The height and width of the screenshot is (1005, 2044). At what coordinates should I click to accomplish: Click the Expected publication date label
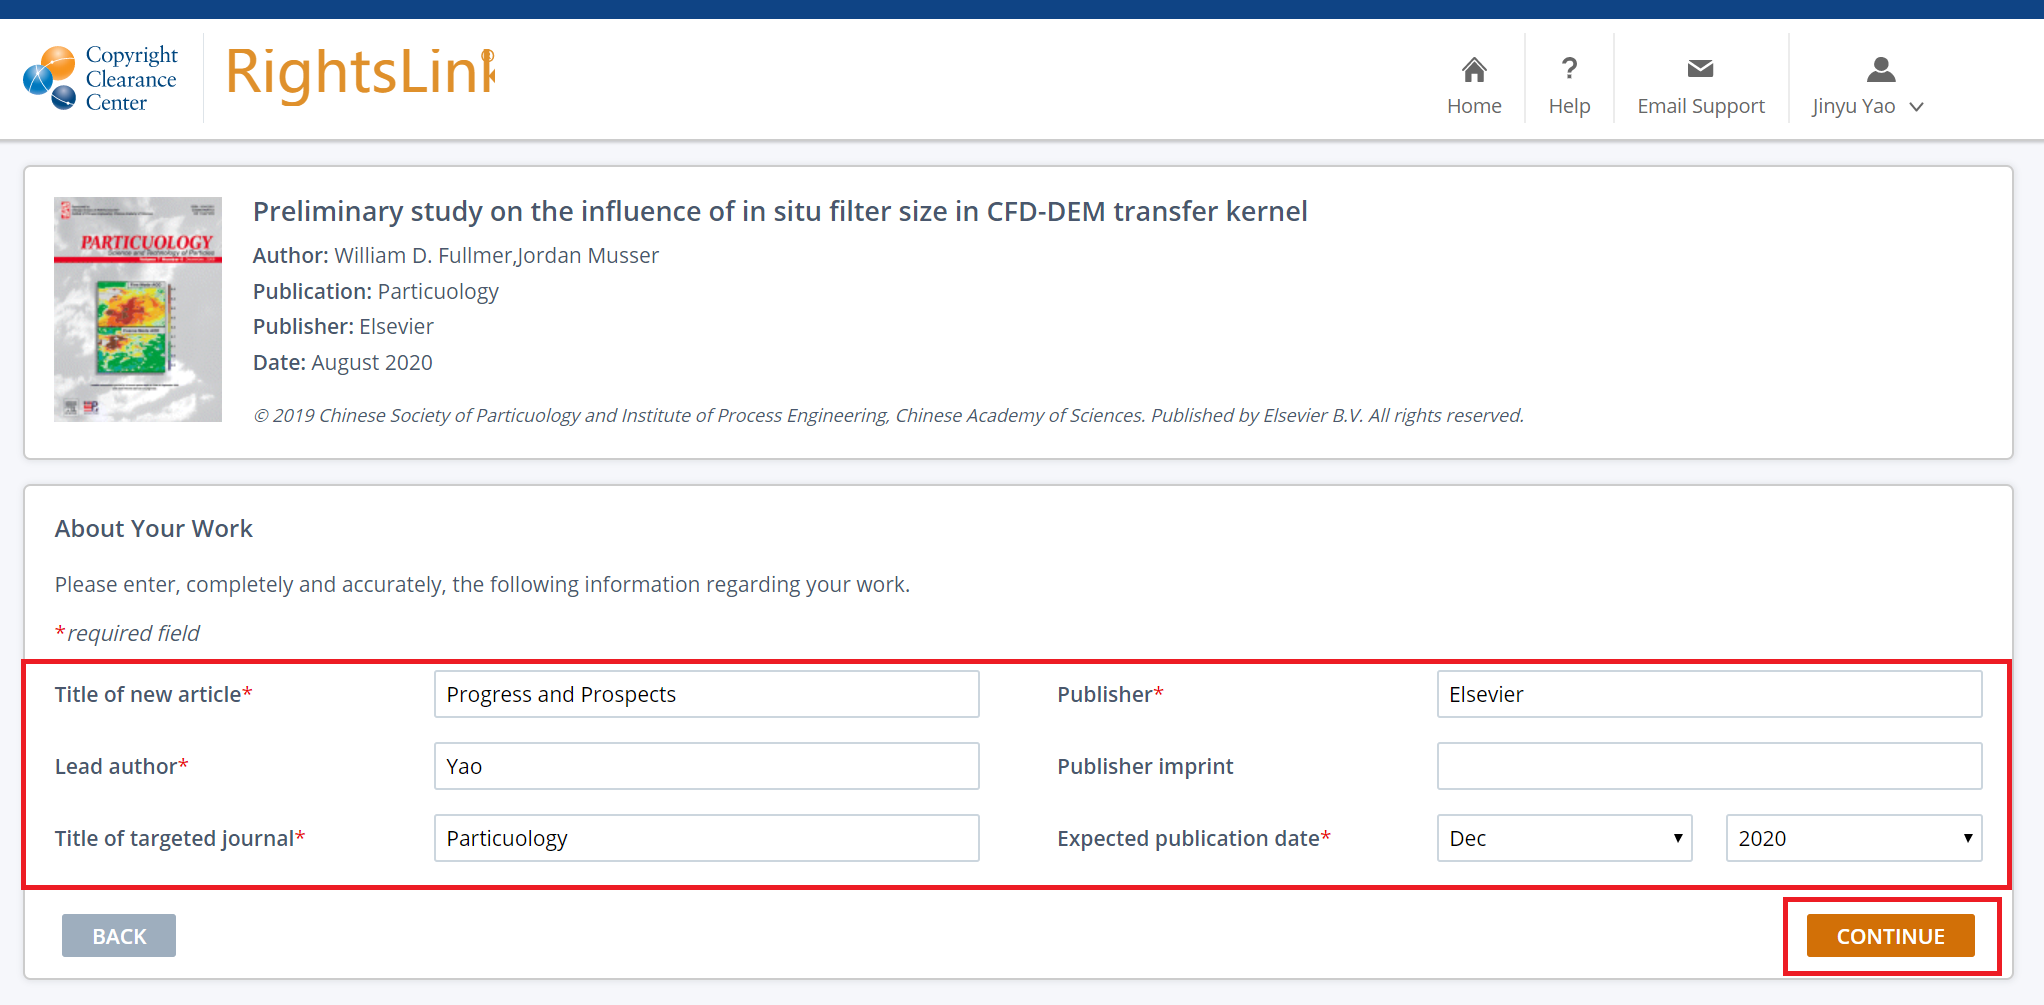(1194, 839)
